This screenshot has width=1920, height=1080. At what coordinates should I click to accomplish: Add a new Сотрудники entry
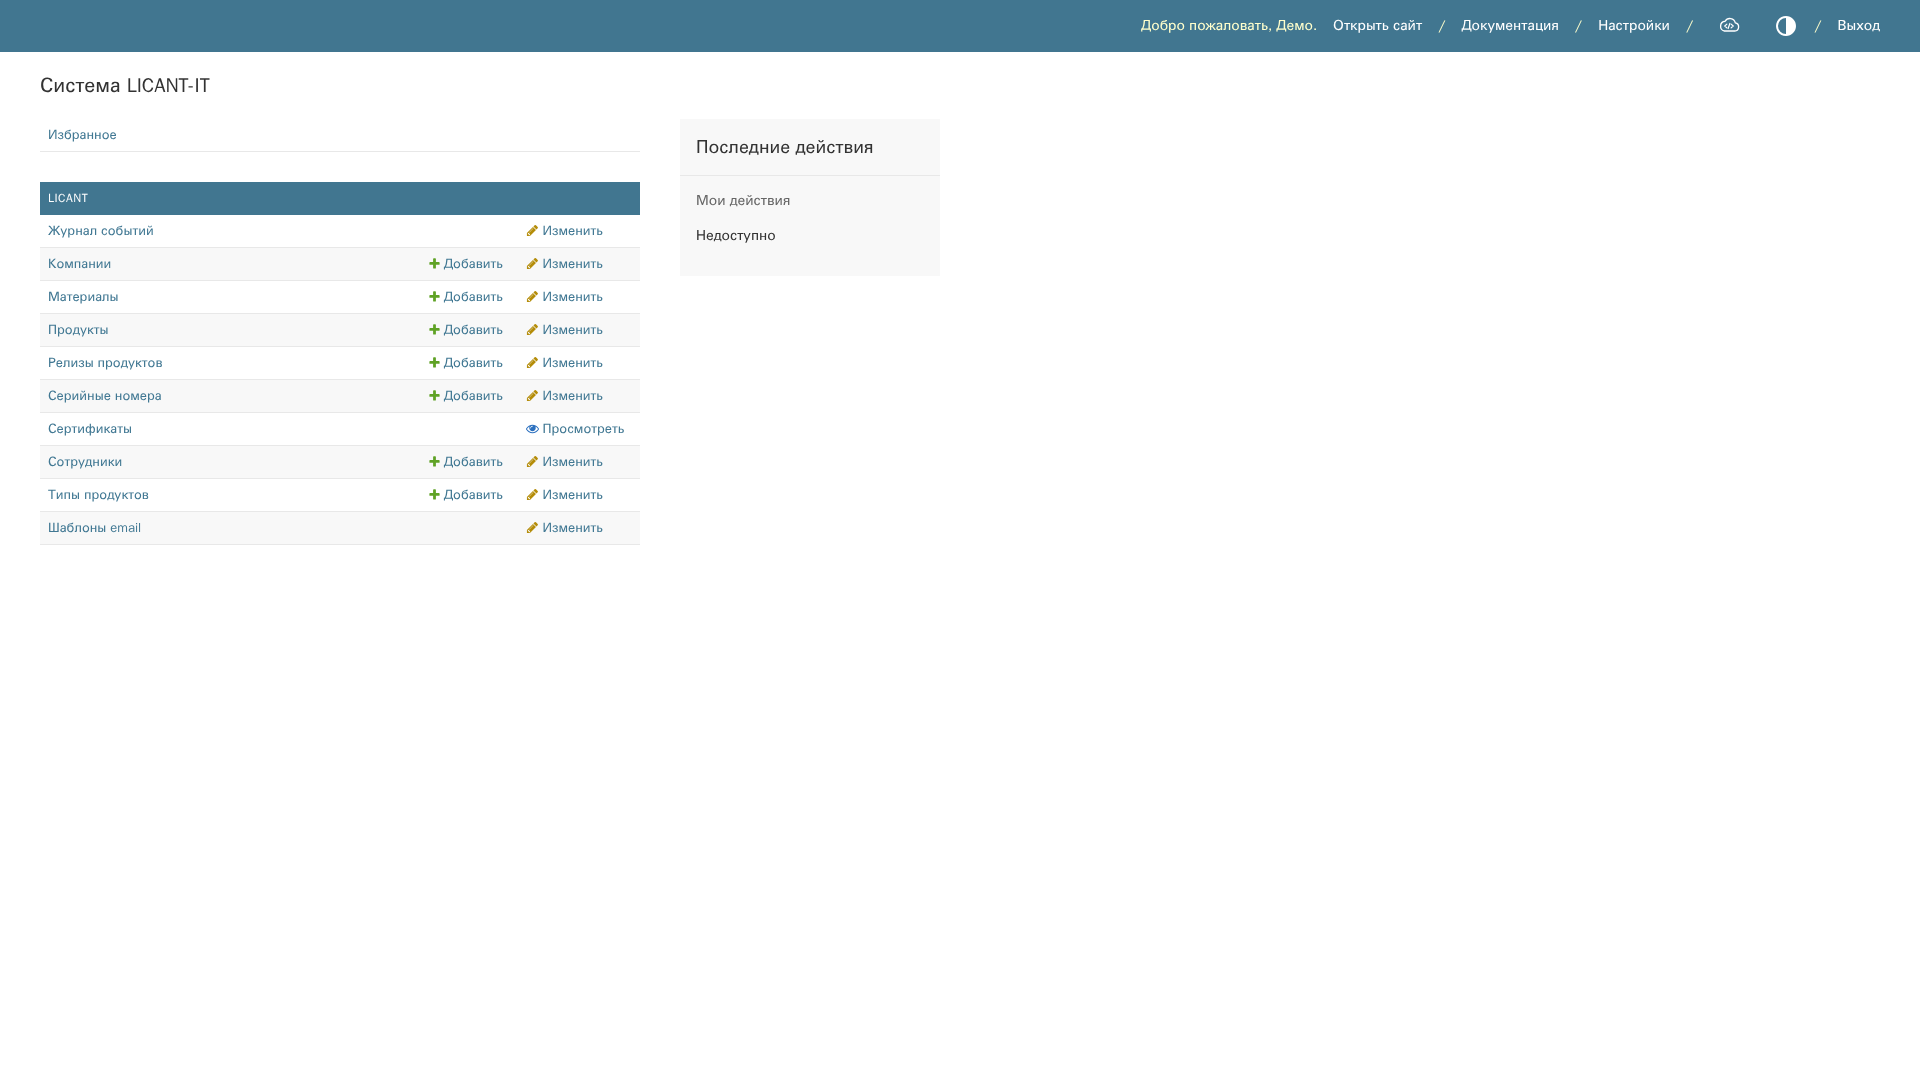[466, 462]
